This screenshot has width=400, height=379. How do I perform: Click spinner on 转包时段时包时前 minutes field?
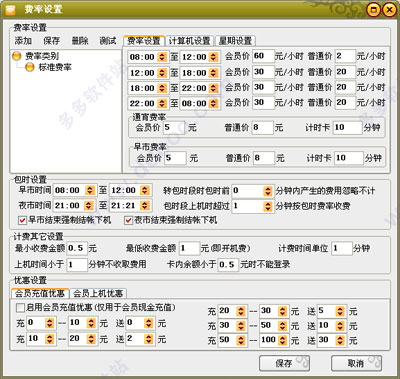268,191
